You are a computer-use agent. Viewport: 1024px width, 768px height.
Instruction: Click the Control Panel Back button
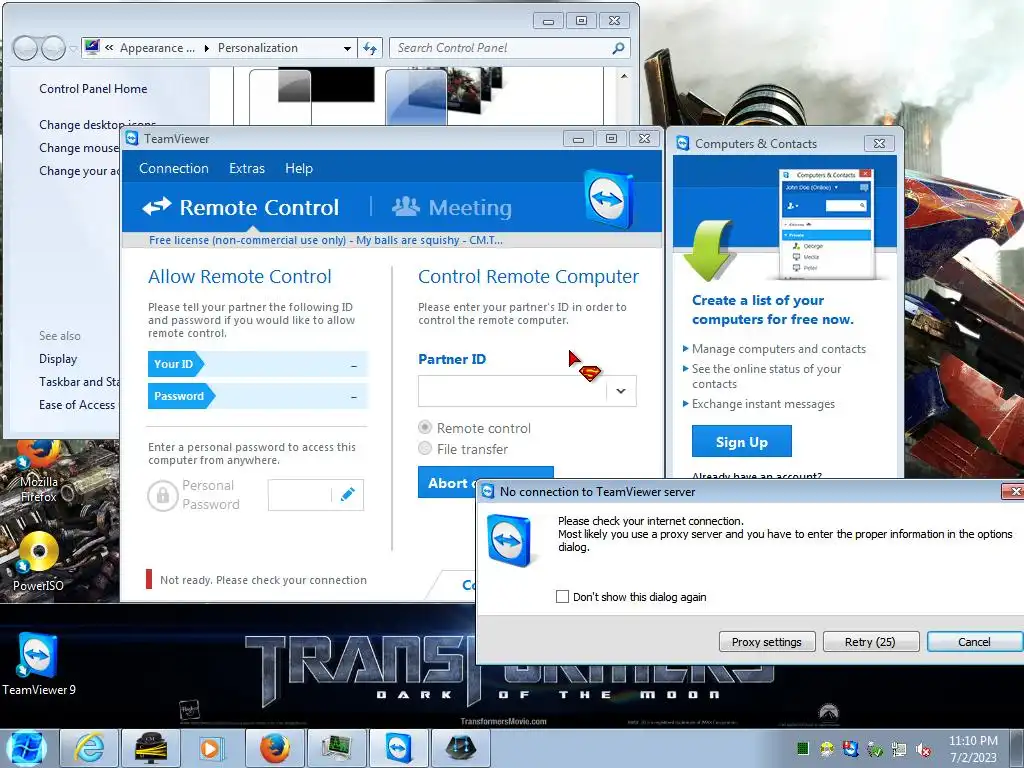pos(25,48)
